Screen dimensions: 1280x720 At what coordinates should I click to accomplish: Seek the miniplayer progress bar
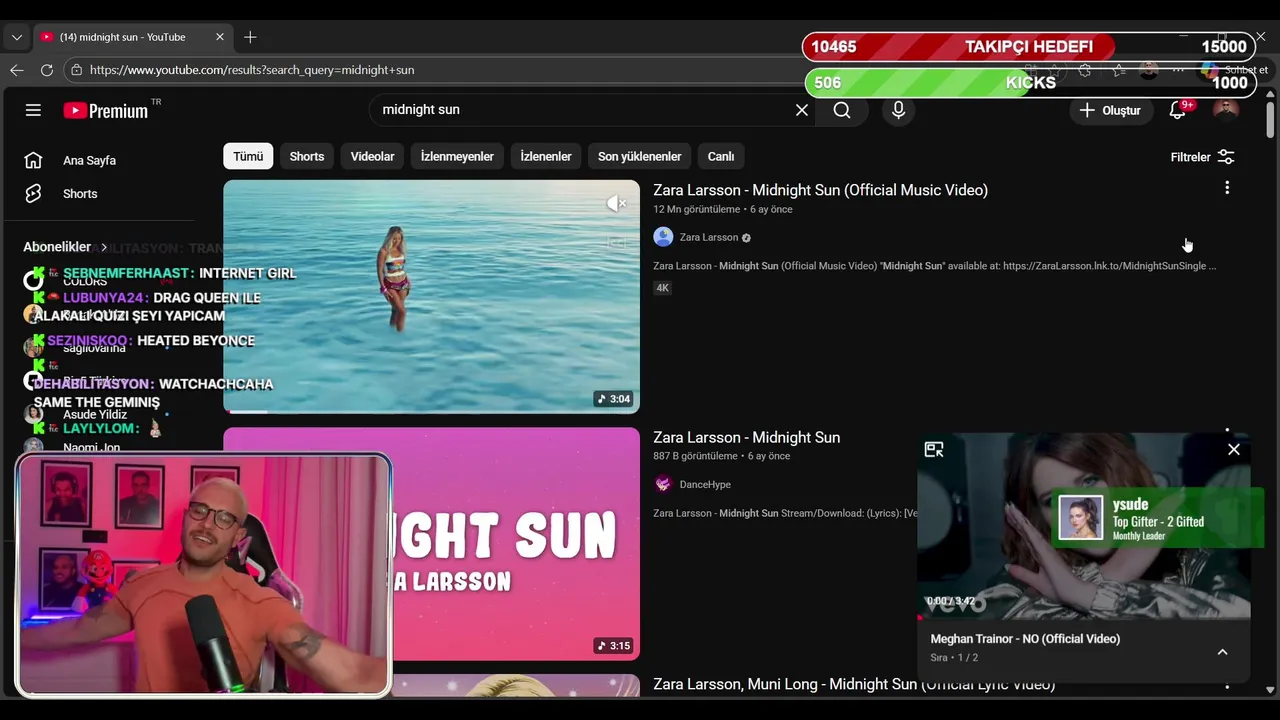click(x=1084, y=618)
